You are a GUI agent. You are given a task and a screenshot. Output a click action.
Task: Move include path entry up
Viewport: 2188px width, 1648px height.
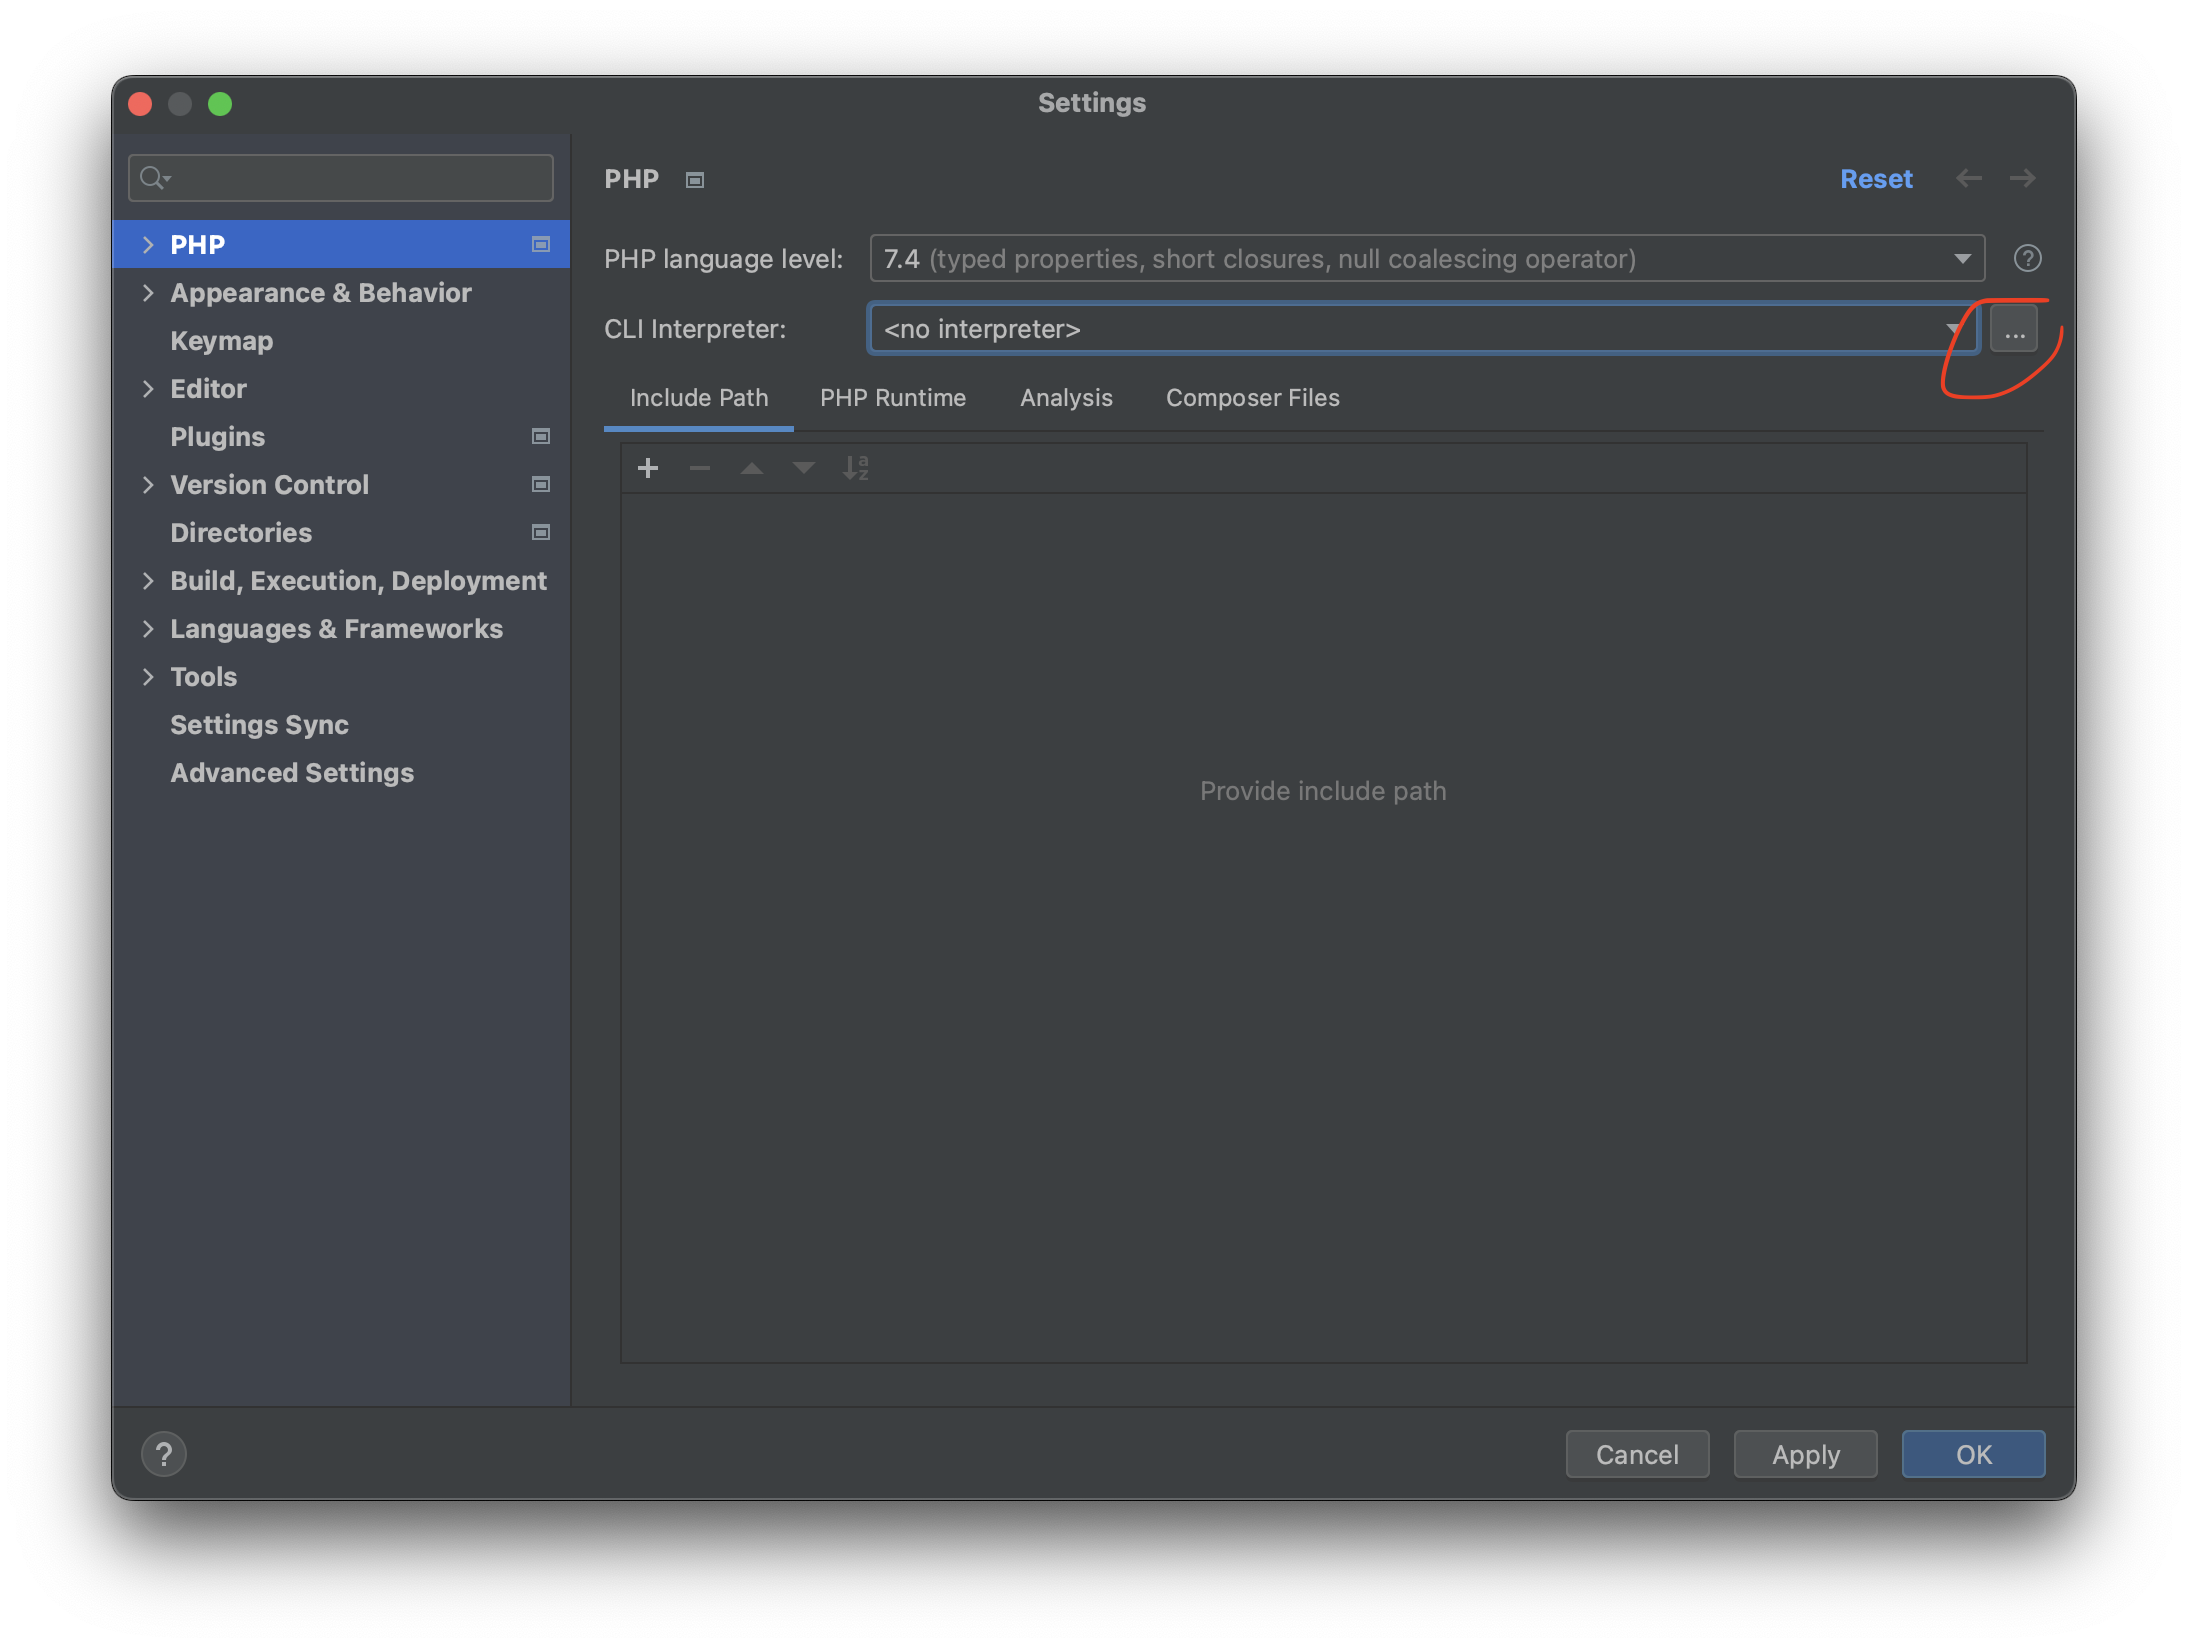[x=751, y=468]
